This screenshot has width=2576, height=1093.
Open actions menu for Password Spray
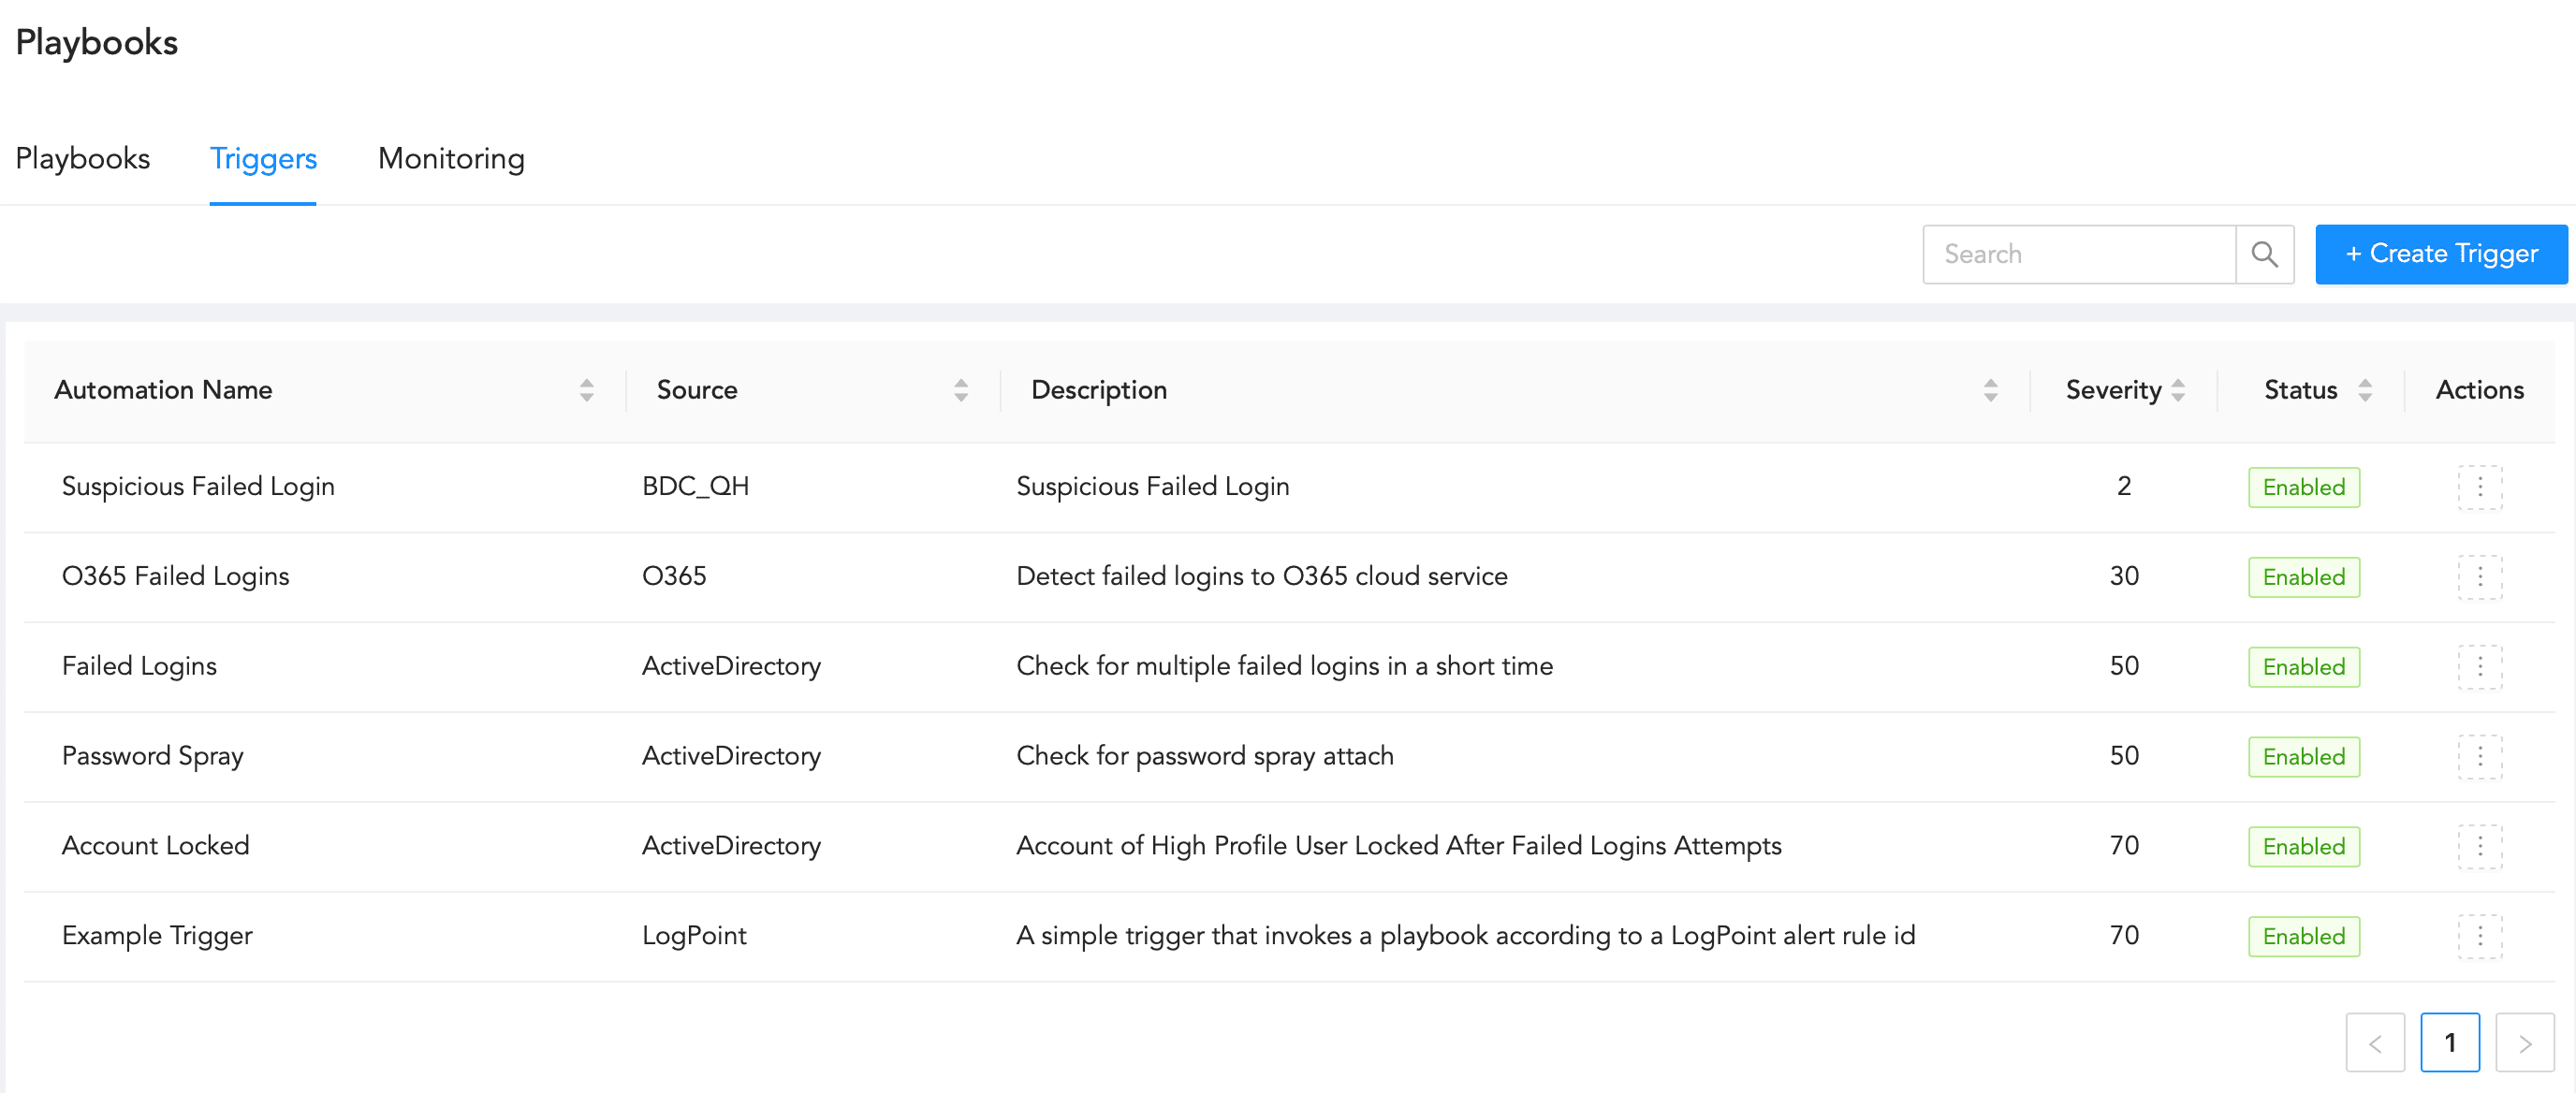pyautogui.click(x=2479, y=757)
